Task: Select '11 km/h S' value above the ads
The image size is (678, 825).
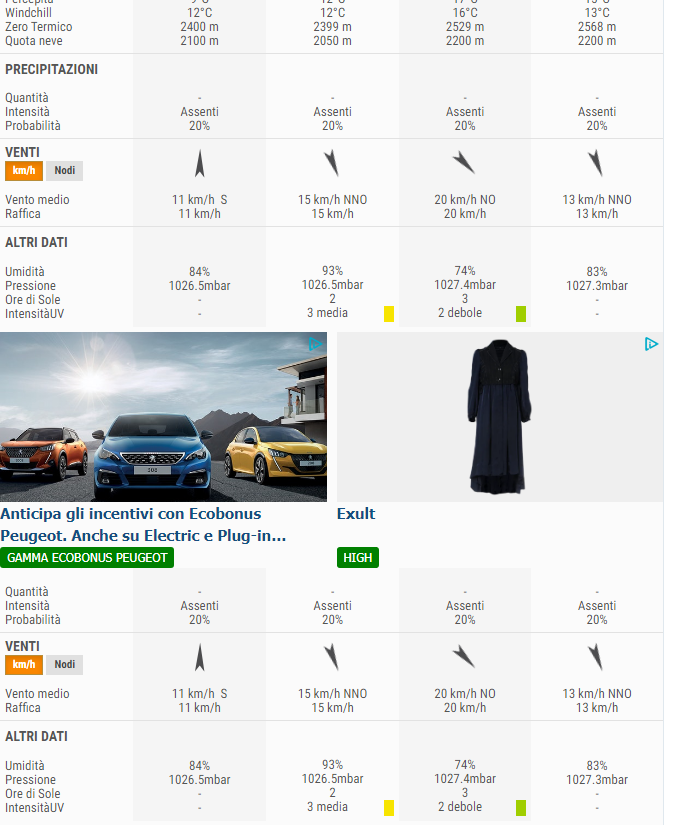Action: (x=199, y=200)
